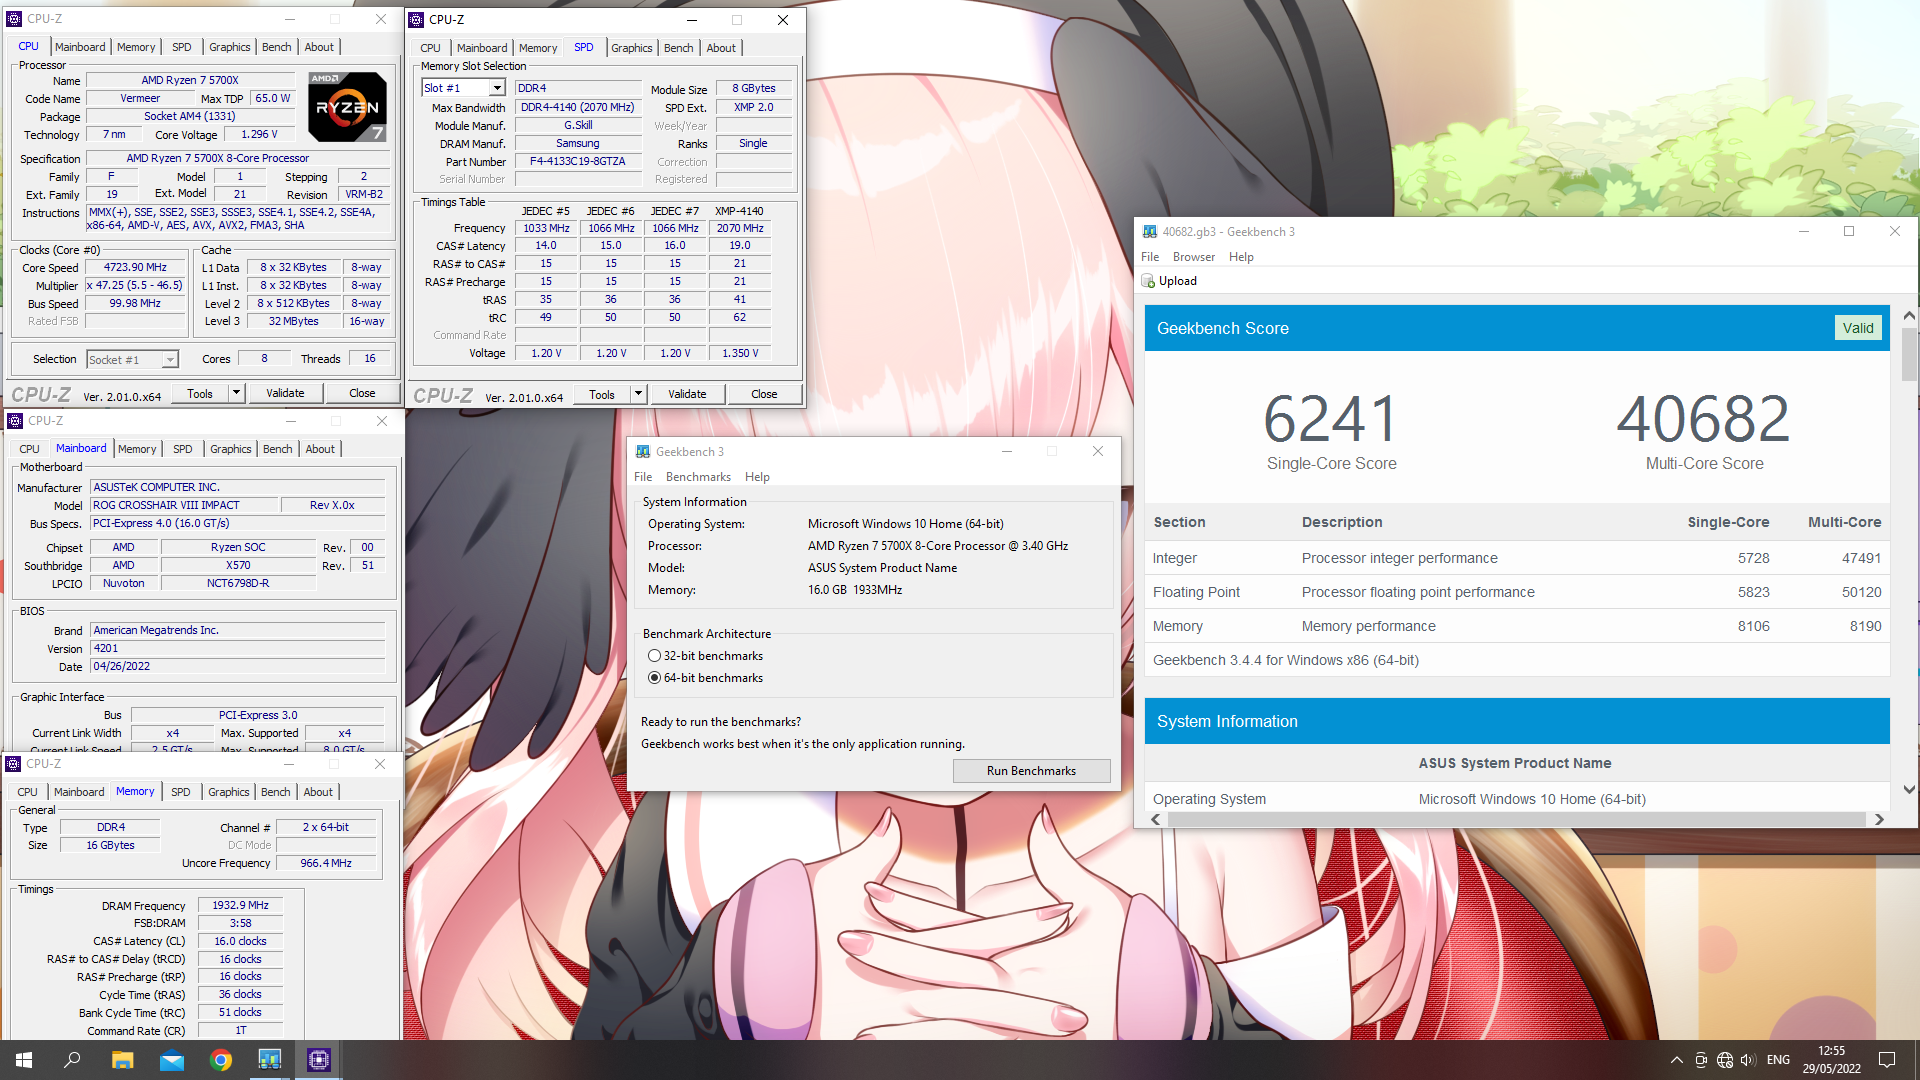Open volume speaker tray icon
1920x1080 pixels.
click(1748, 1060)
